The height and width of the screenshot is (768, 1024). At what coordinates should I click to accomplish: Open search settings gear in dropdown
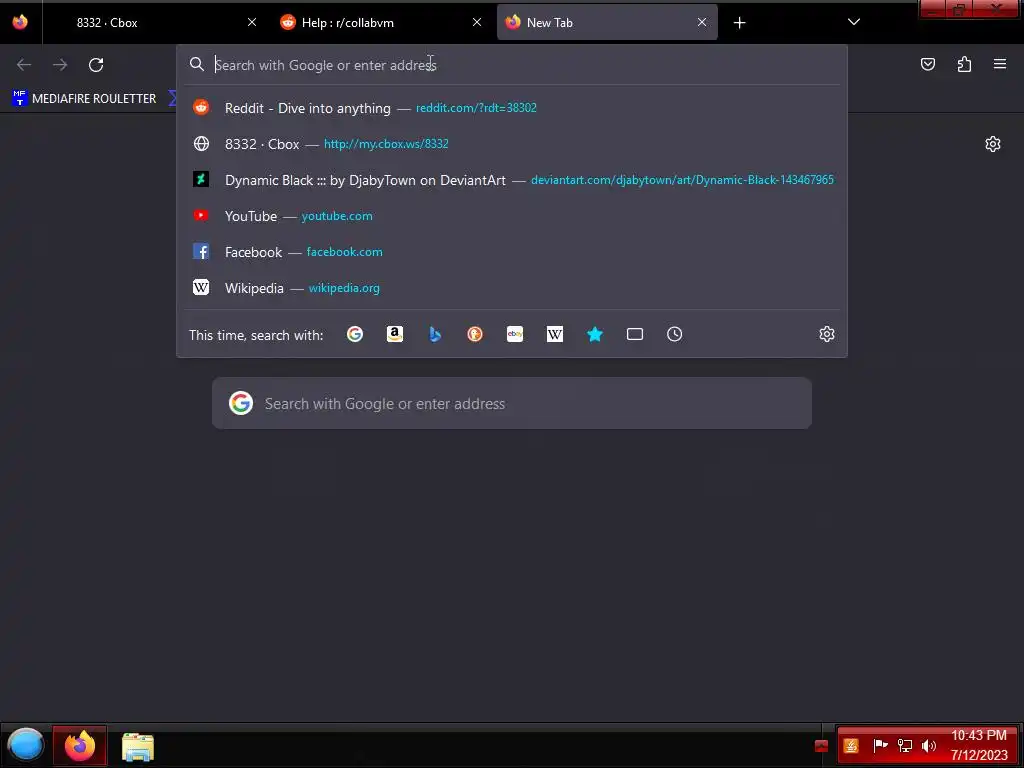click(827, 334)
